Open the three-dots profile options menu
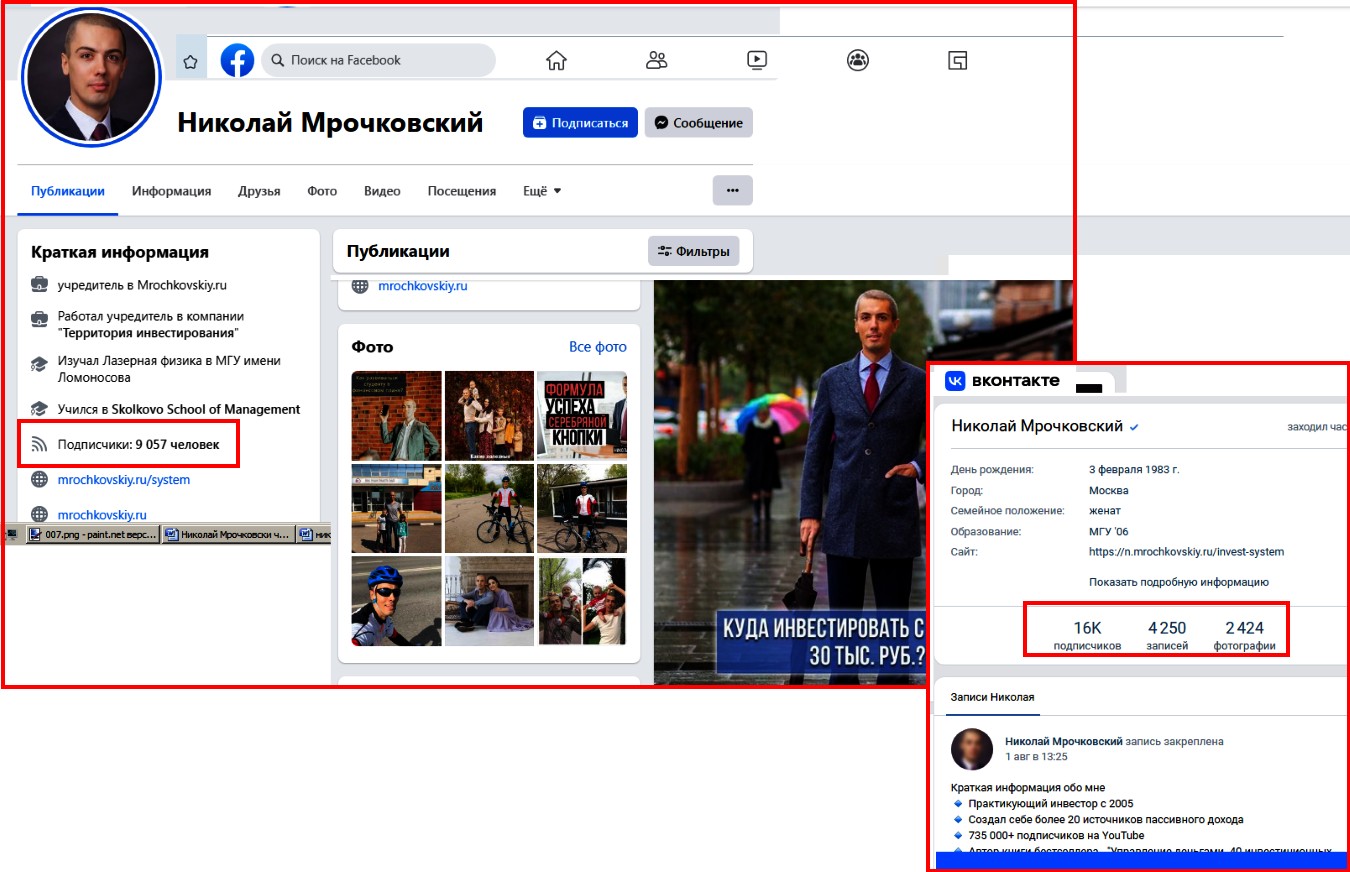The width and height of the screenshot is (1350, 872). point(732,190)
